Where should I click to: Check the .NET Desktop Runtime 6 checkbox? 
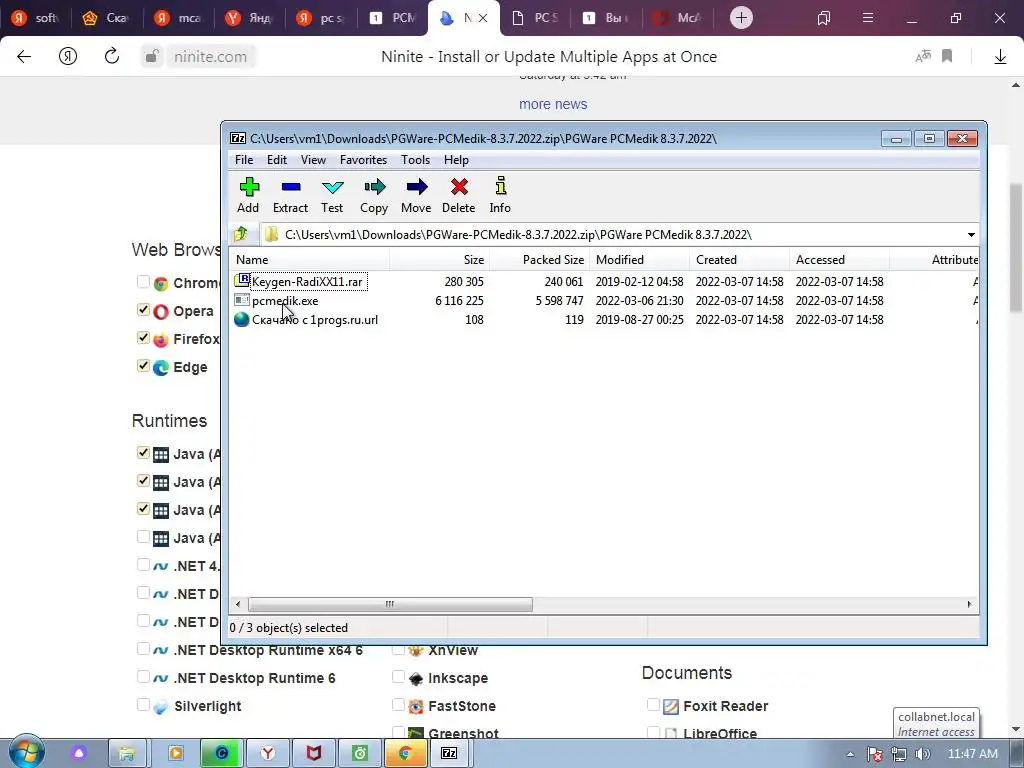(143, 677)
